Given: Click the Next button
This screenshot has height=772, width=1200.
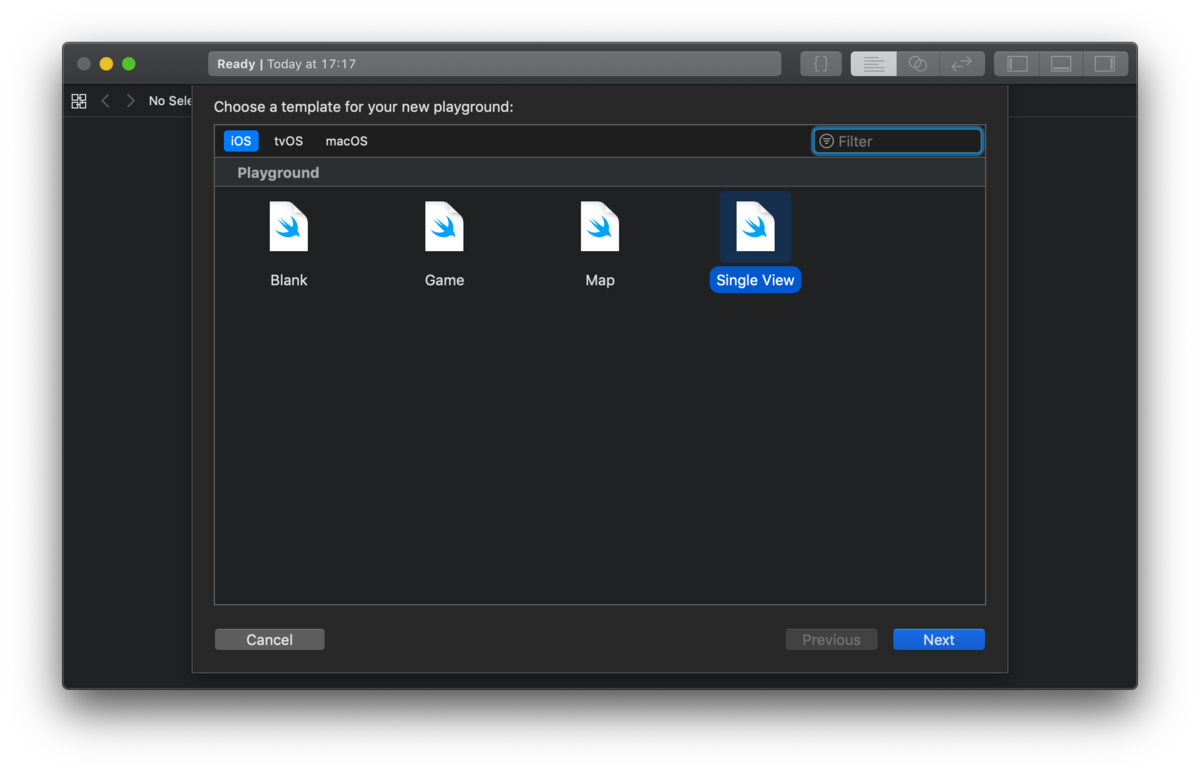Looking at the screenshot, I should coord(939,640).
